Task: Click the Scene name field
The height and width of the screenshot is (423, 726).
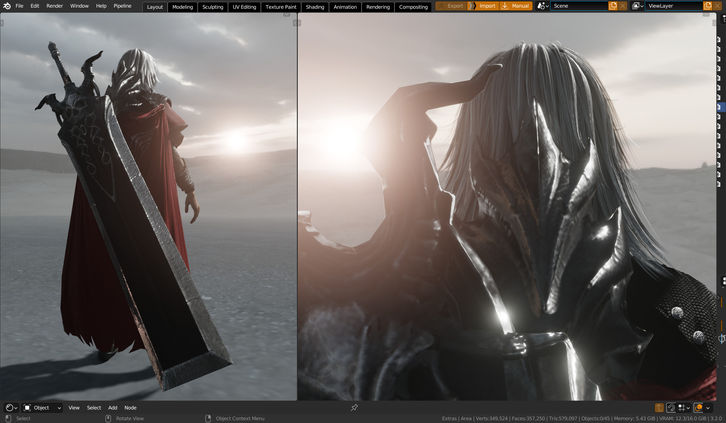Action: click(579, 6)
